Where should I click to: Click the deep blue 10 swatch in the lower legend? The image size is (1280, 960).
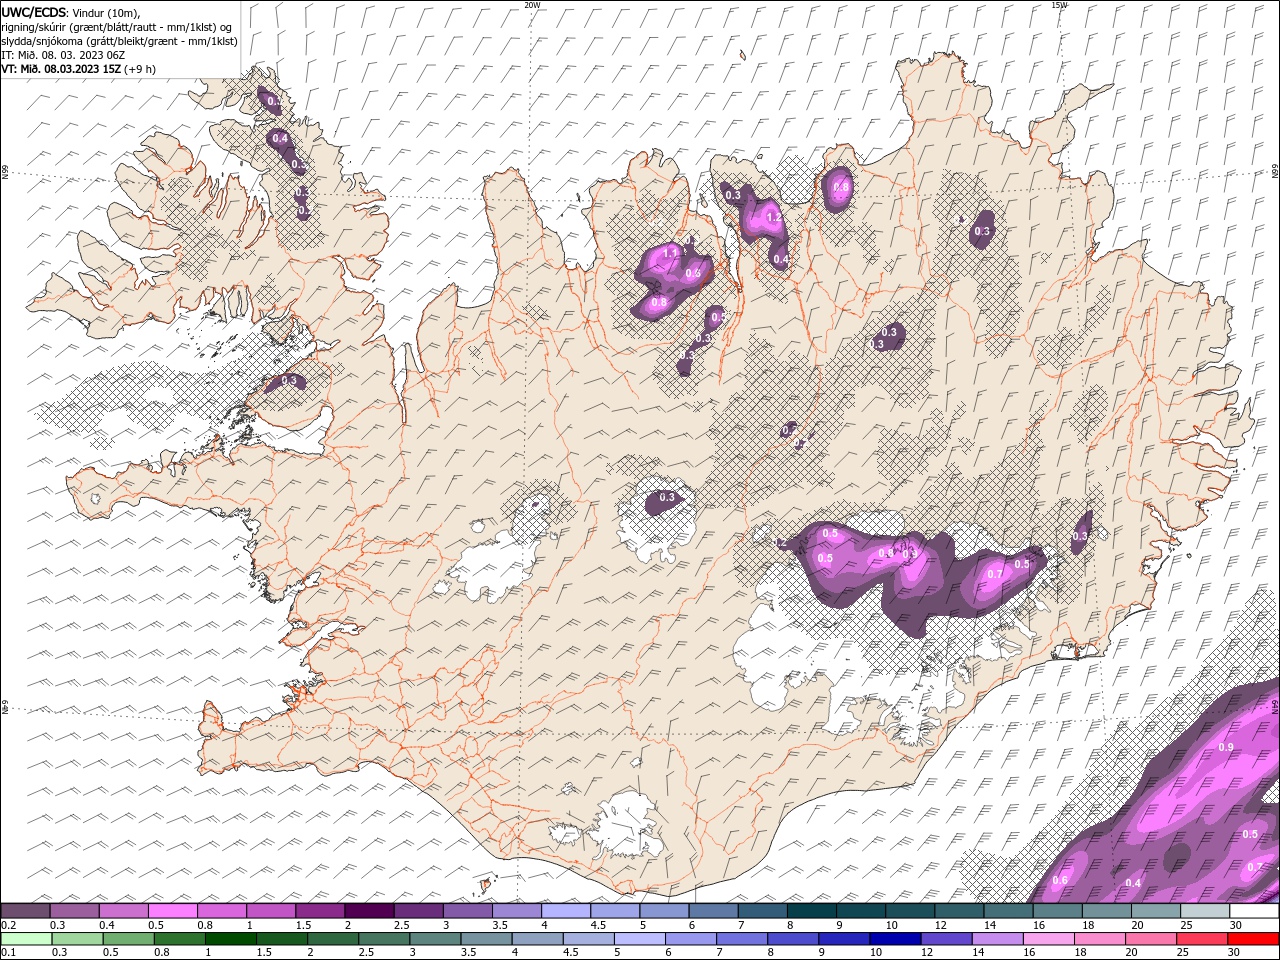click(x=894, y=938)
